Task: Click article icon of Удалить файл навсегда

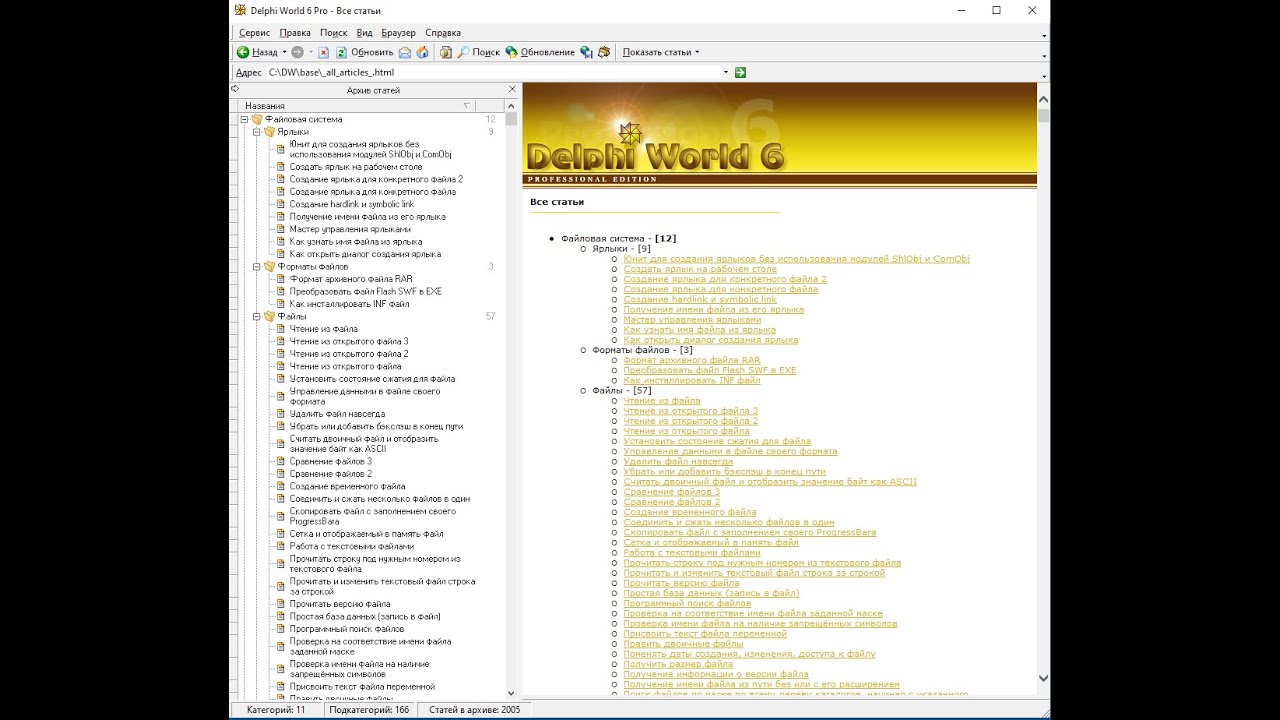Action: (281, 414)
